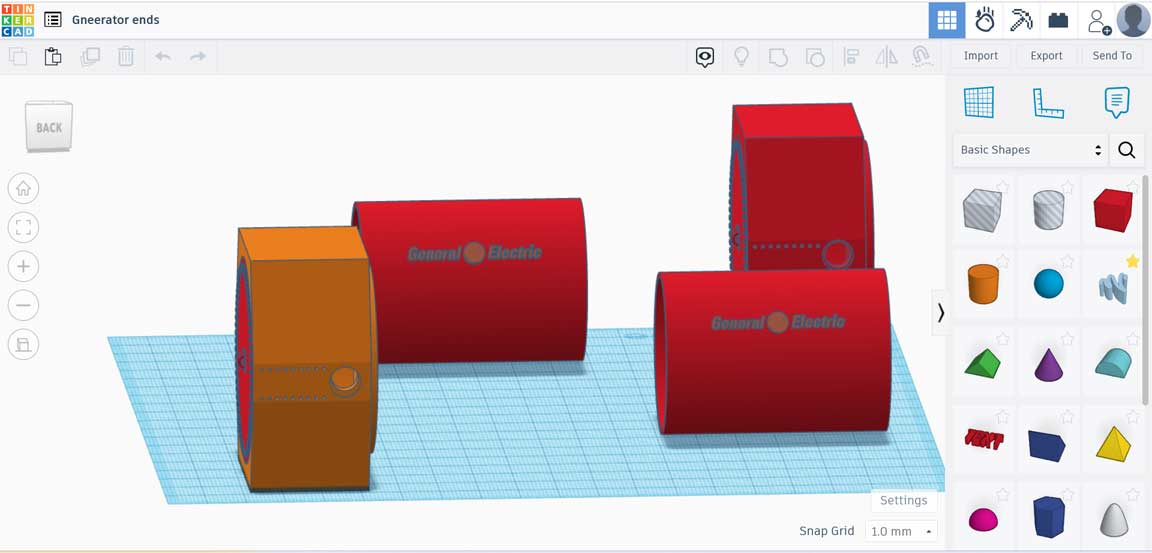Duplicate and repeat the selected shape
The image size is (1152, 553).
90,57
